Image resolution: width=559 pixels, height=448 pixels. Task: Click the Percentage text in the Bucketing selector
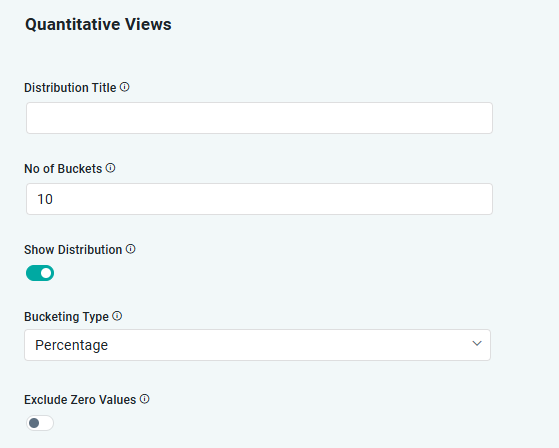click(71, 345)
